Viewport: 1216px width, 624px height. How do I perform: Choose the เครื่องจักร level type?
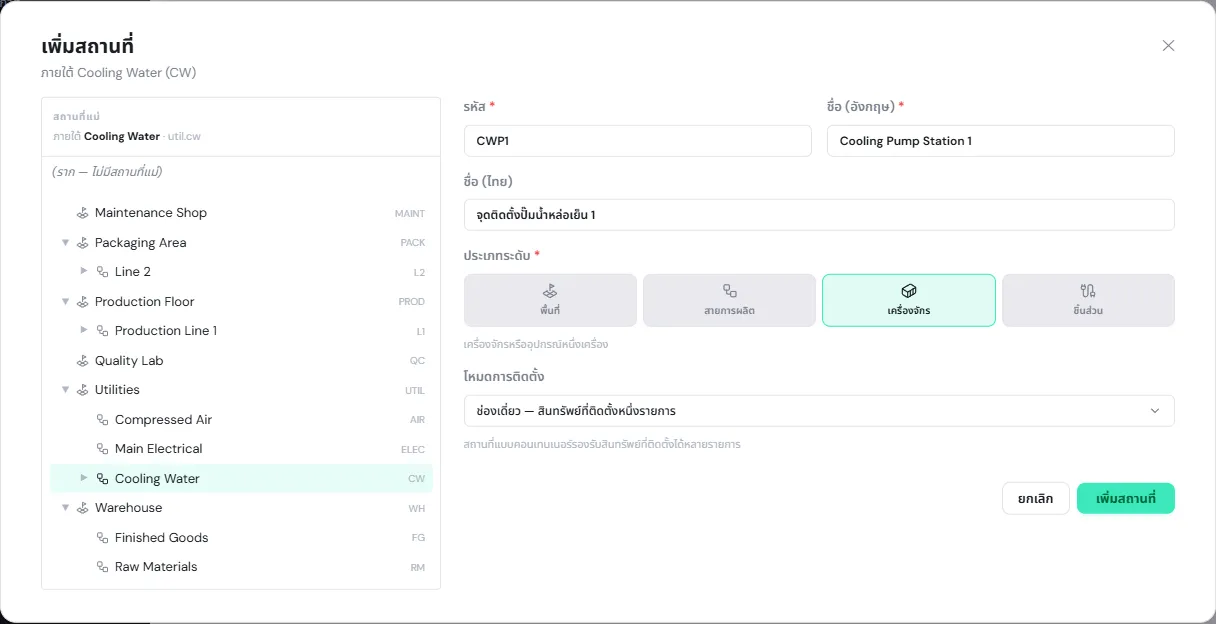tap(909, 300)
